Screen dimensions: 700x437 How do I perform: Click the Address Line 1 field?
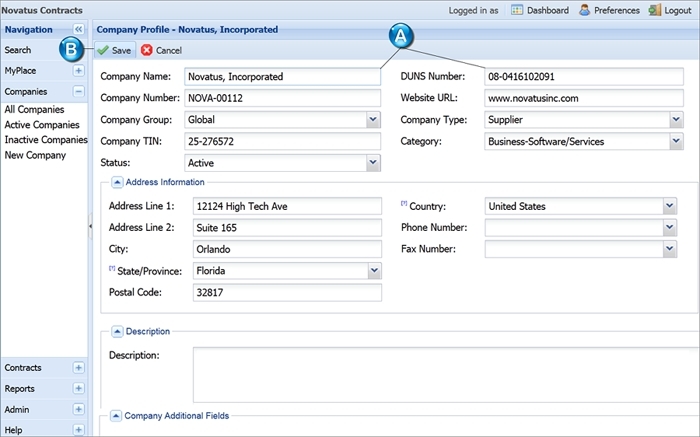click(288, 206)
